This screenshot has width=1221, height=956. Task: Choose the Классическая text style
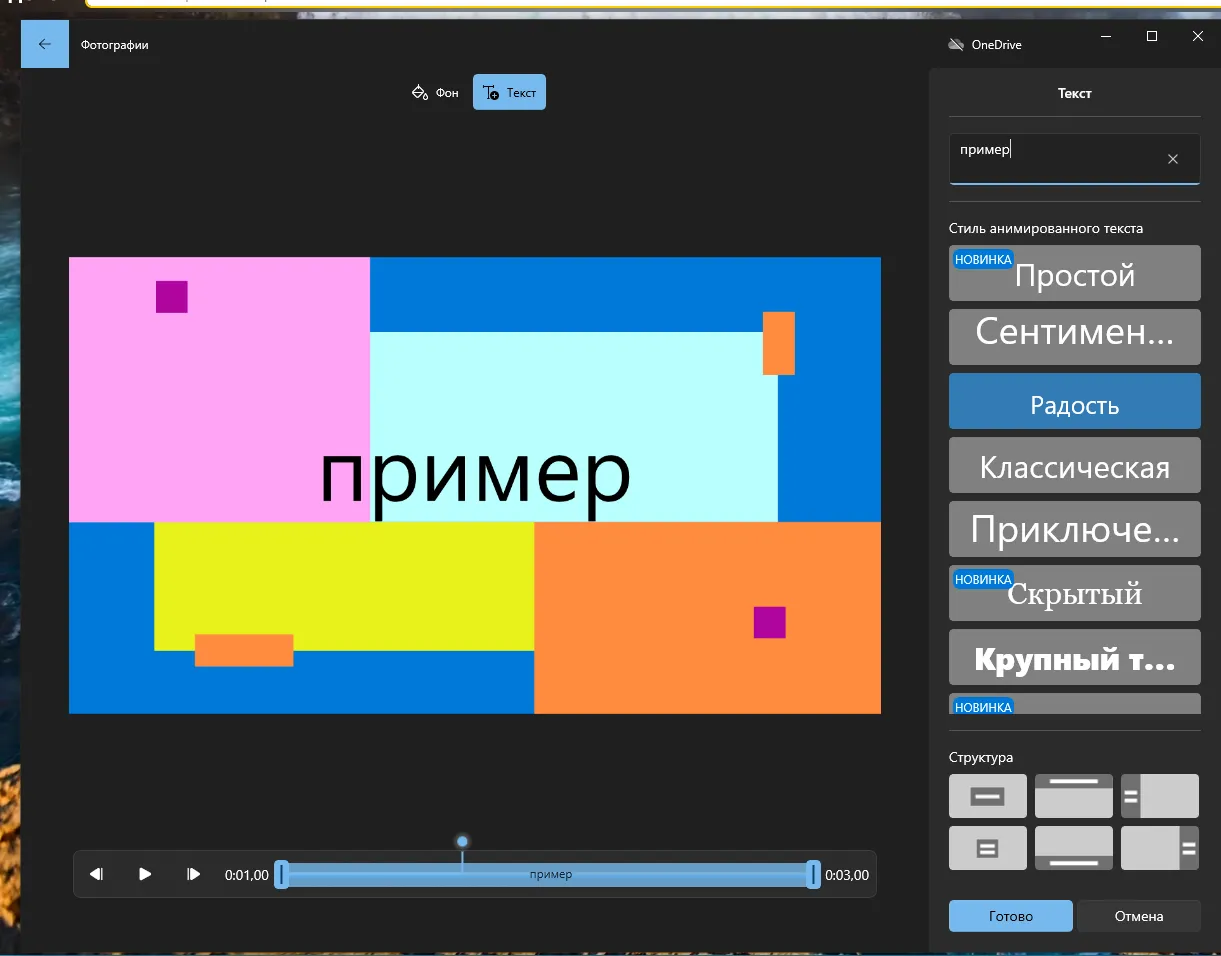pyautogui.click(x=1074, y=466)
